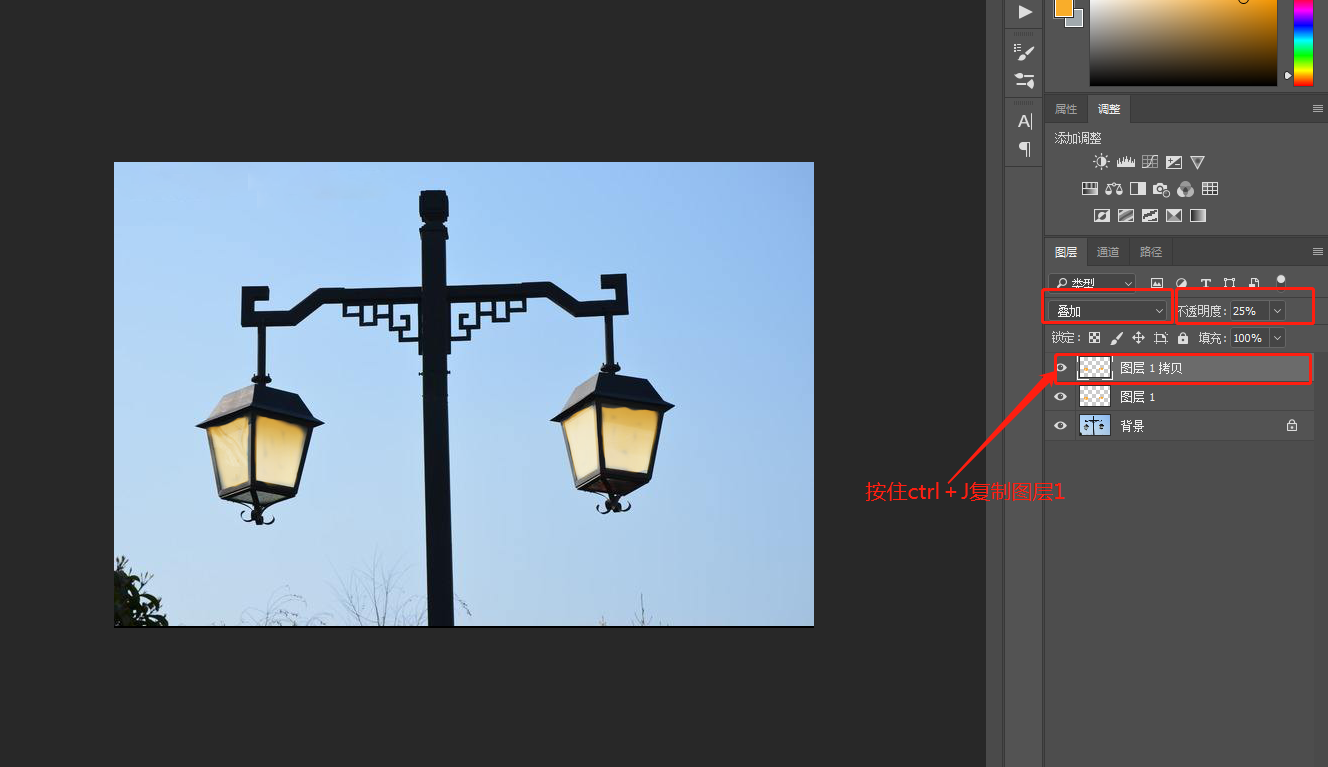This screenshot has height=767, width=1328.
Task: Add a Selective Color adjustment
Action: (x=1174, y=215)
